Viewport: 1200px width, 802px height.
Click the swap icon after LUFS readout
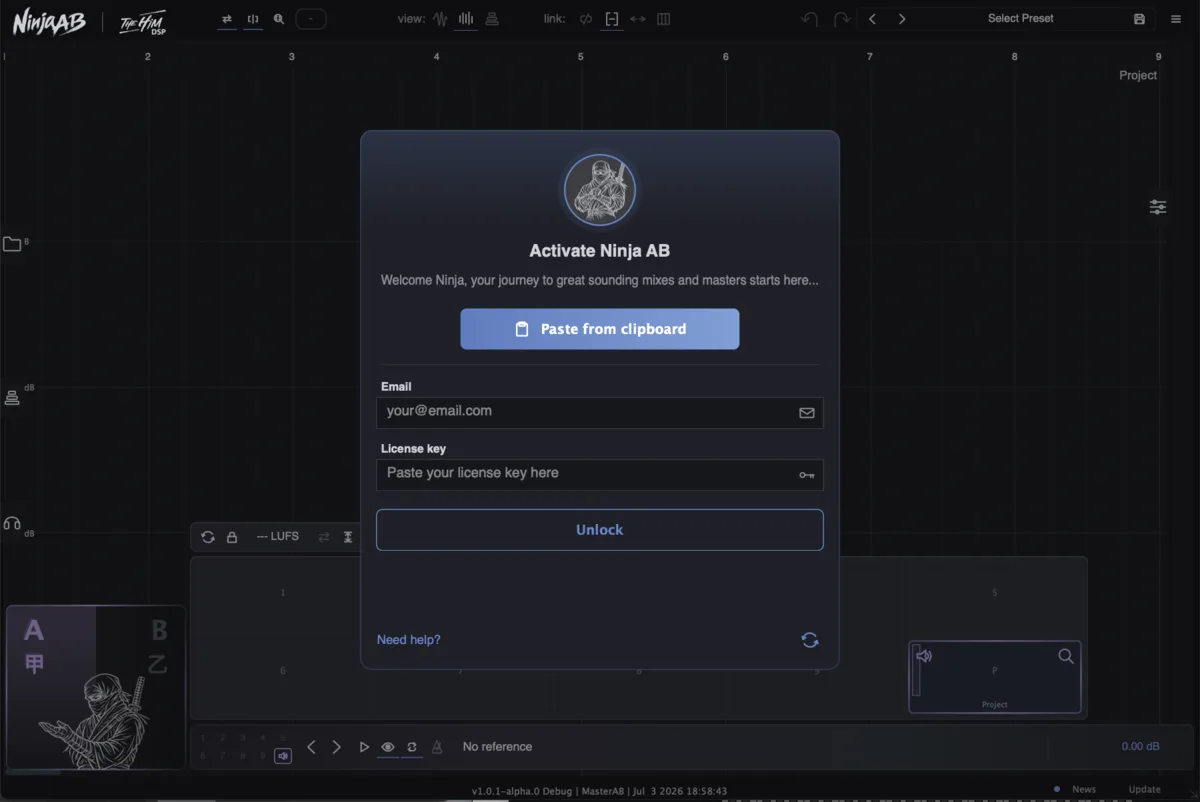coord(324,537)
